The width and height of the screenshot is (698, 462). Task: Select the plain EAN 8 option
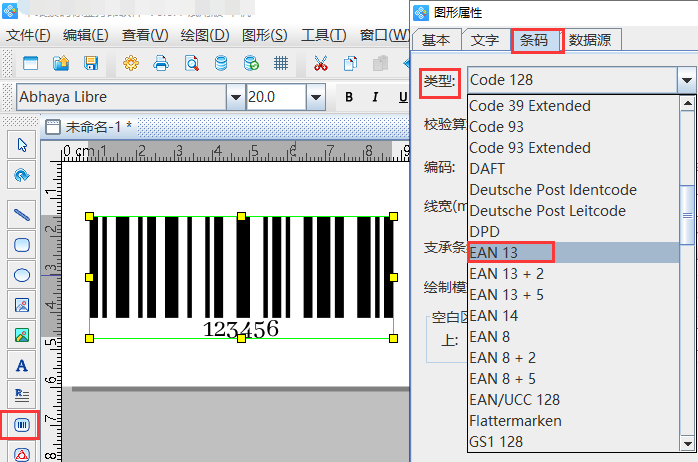tap(573, 336)
